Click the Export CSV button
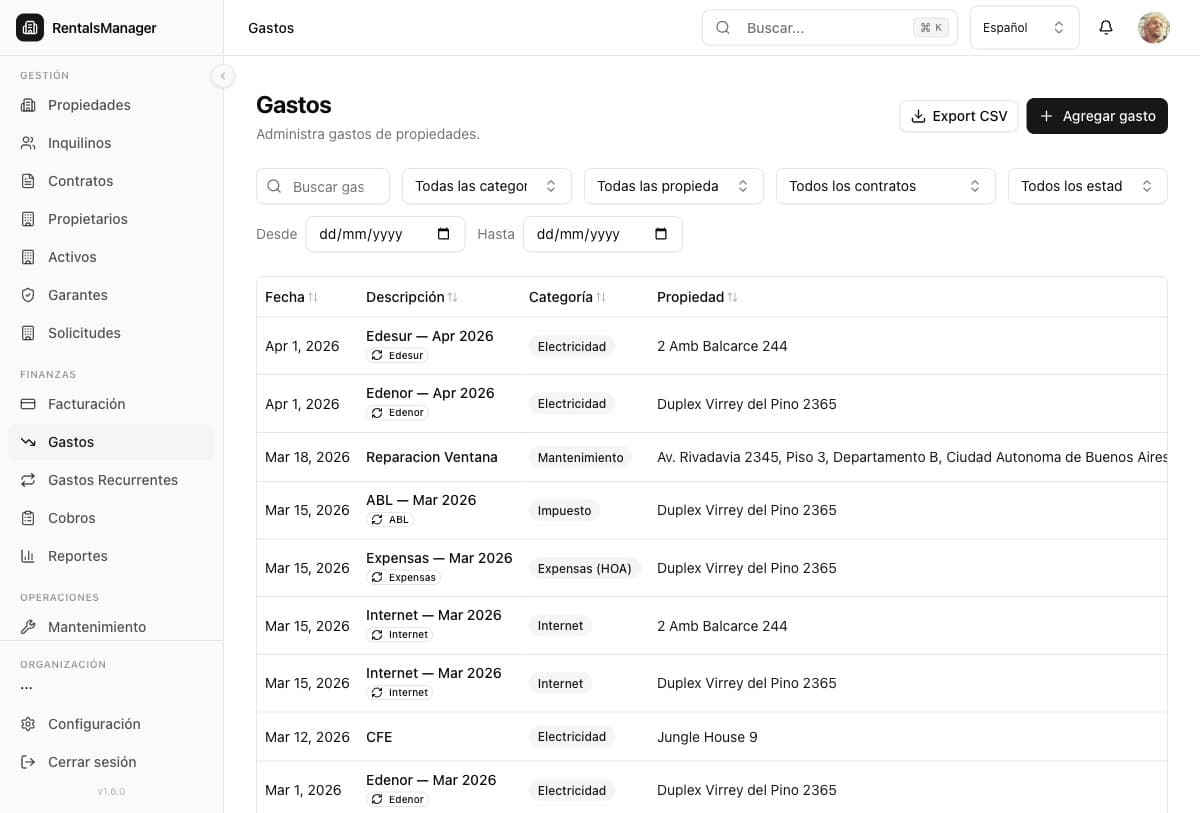The height and width of the screenshot is (813, 1200). click(x=958, y=116)
